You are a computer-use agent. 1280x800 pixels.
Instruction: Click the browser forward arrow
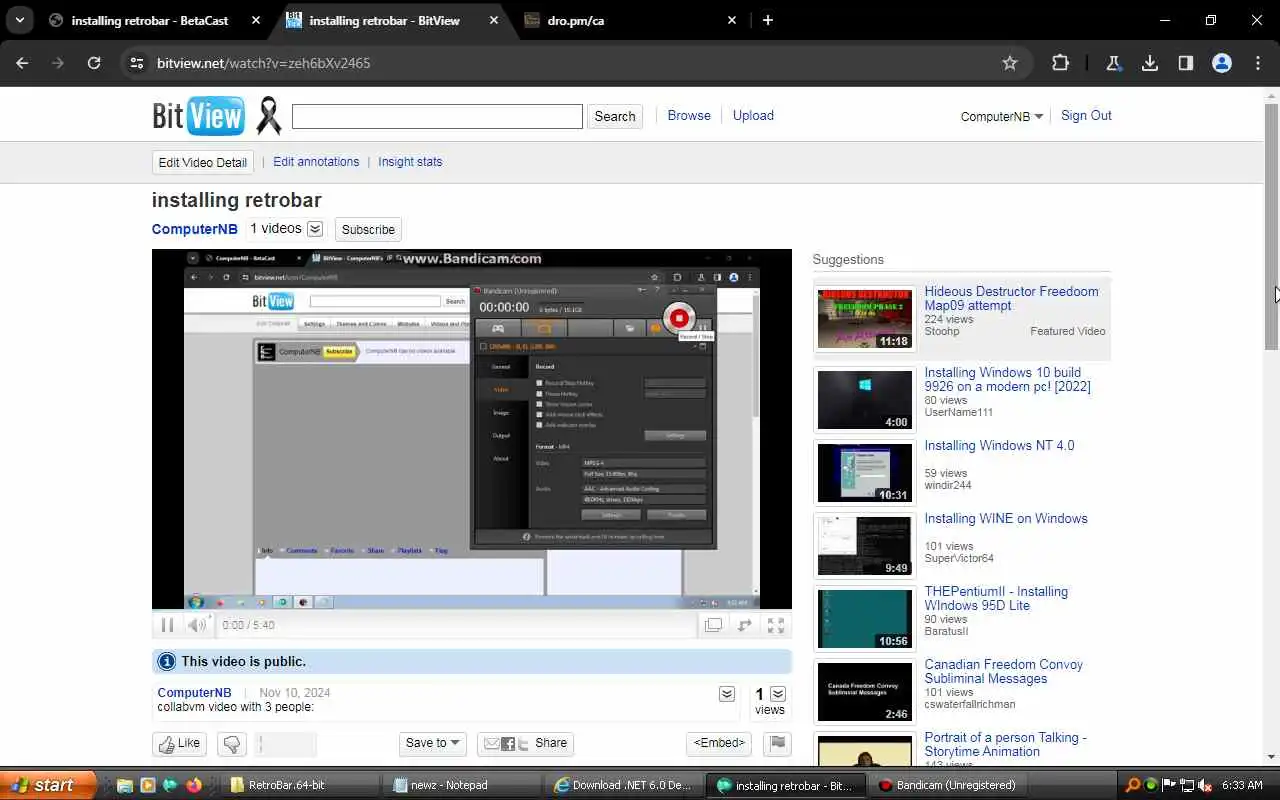(58, 63)
